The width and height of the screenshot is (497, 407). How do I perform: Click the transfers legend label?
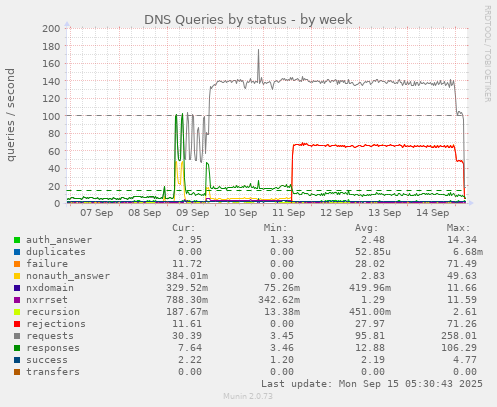(x=53, y=372)
